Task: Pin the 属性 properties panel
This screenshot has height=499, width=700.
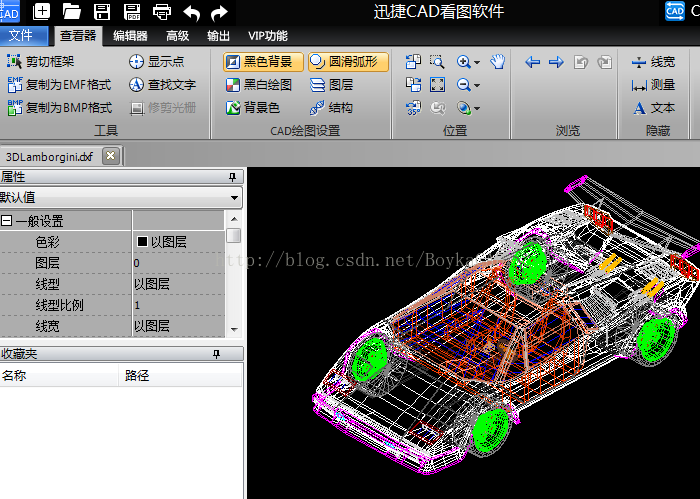Action: (x=232, y=177)
